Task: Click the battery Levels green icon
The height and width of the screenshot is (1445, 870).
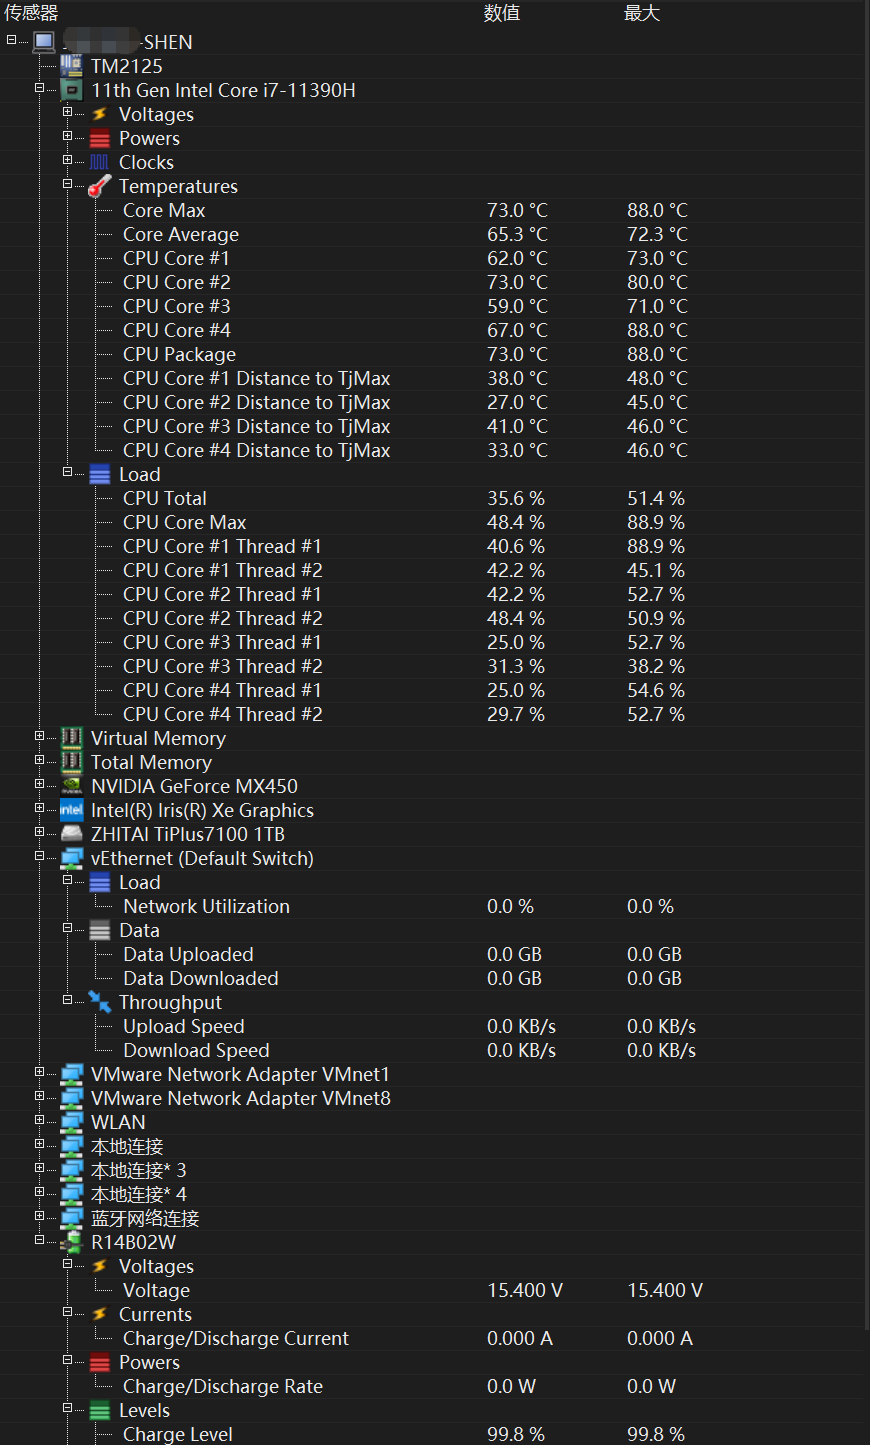Action: 99,1410
